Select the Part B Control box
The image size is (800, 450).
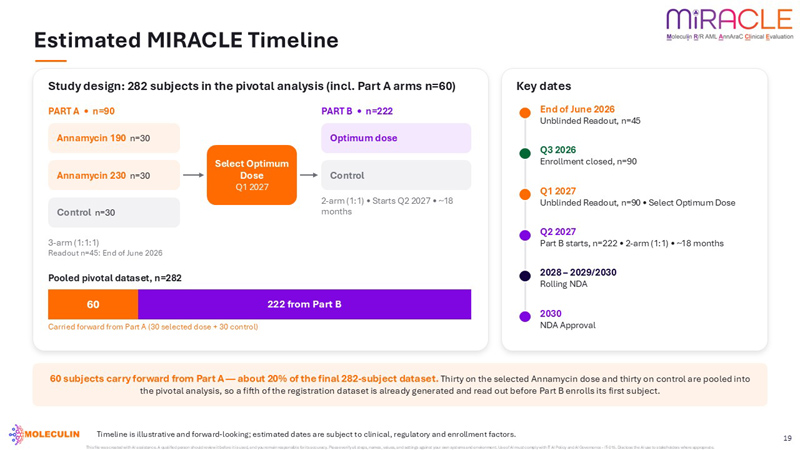[396, 175]
